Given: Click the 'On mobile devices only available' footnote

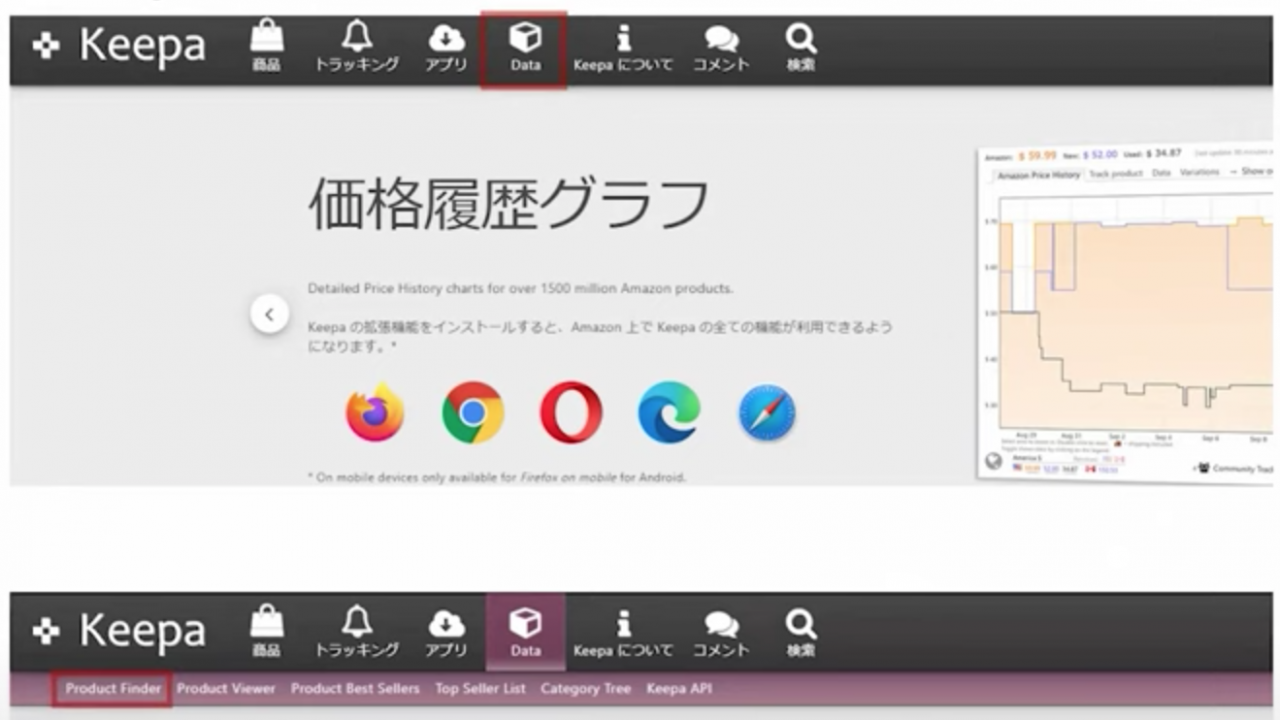Looking at the screenshot, I should pos(497,477).
